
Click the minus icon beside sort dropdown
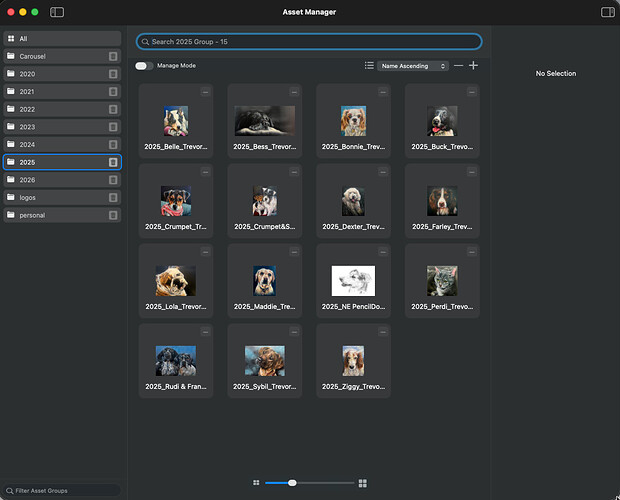(x=458, y=66)
